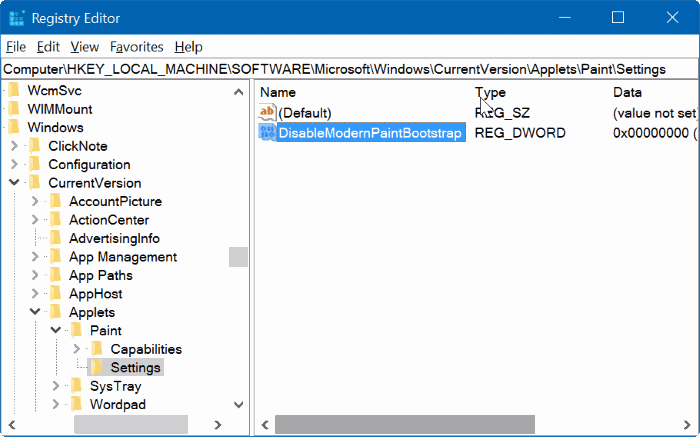Select the (Default) value name
This screenshot has width=700, height=437.
point(305,113)
